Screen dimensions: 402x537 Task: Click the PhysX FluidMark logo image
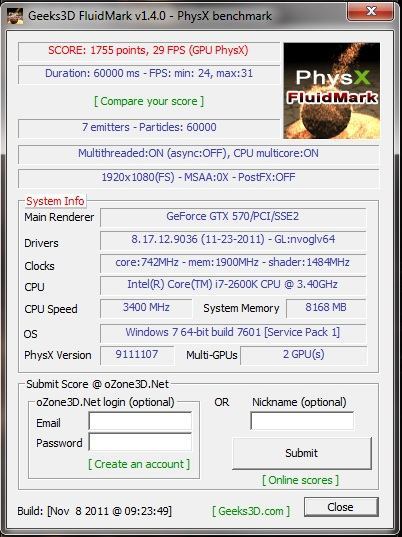pyautogui.click(x=331, y=90)
